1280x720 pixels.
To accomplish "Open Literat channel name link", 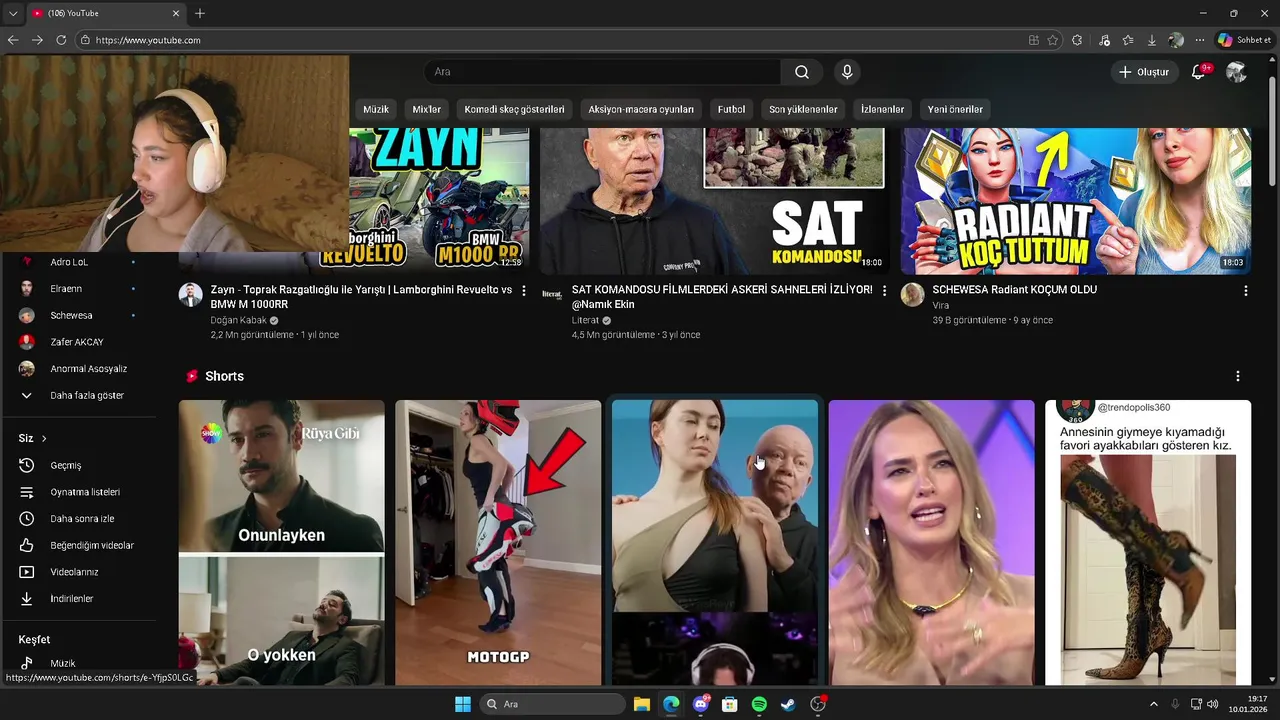I will (x=585, y=320).
